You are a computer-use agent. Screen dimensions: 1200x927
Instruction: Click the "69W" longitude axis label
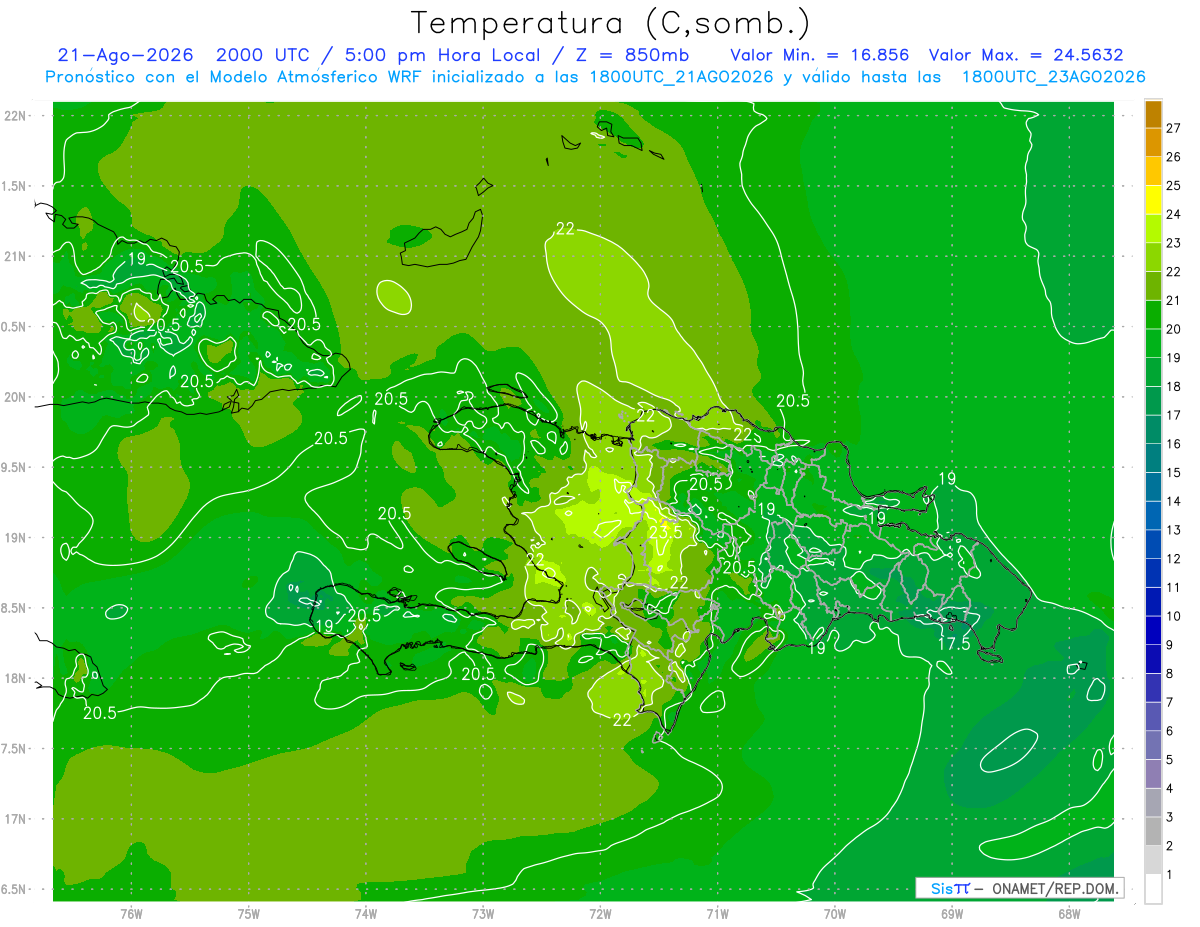tap(952, 913)
